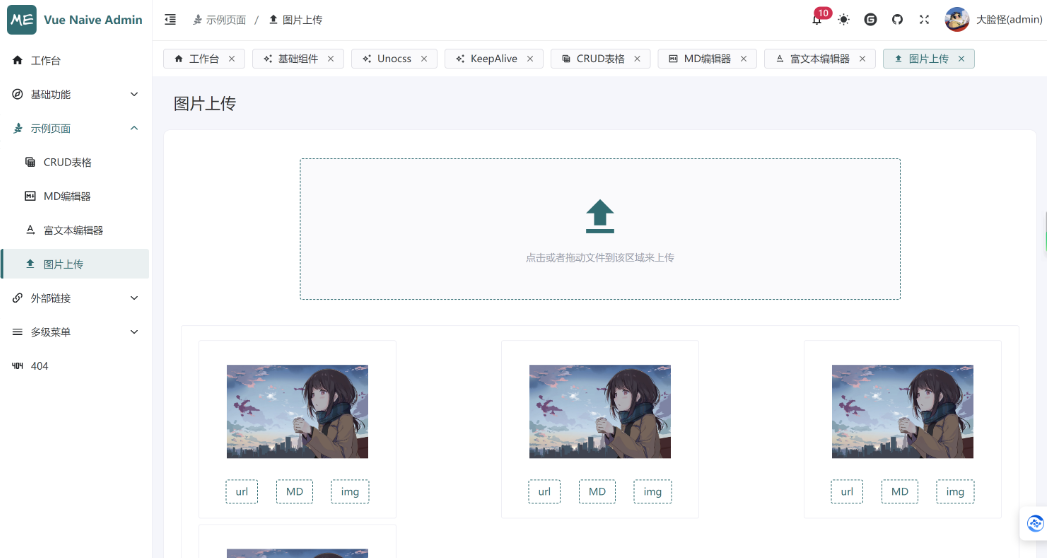Open the notifications bell
This screenshot has height=558, width=1047.
click(817, 20)
